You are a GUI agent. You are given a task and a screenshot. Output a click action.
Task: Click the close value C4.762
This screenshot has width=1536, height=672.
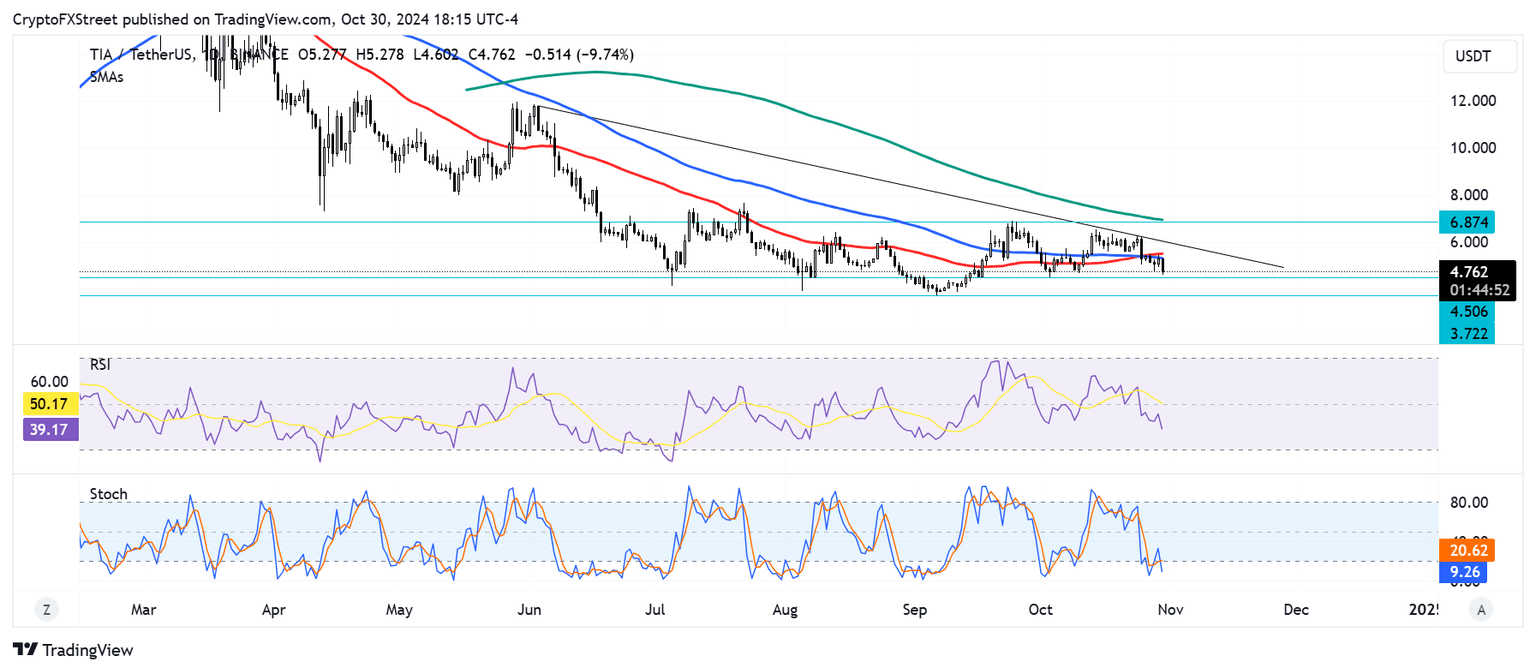[x=493, y=54]
